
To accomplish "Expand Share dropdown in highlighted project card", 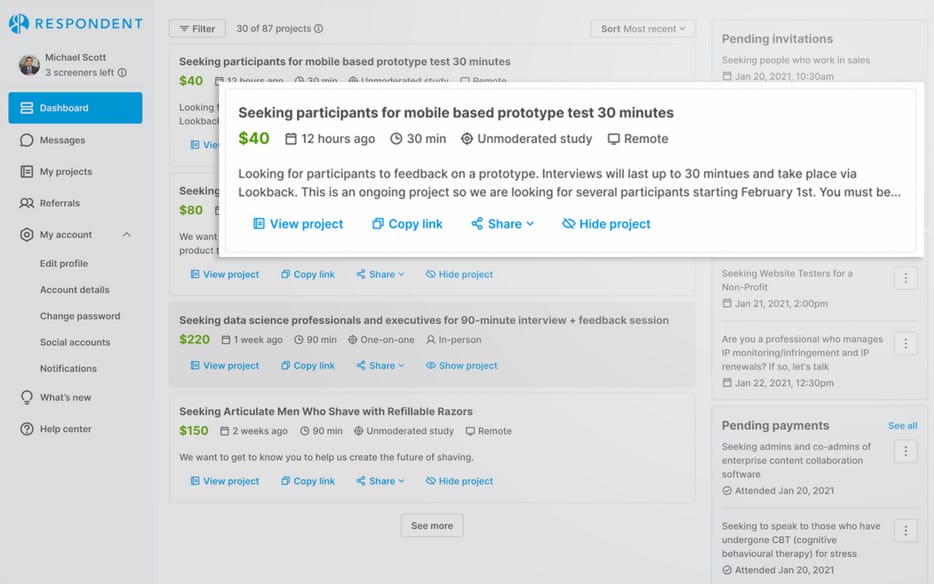I will pyautogui.click(x=503, y=224).
